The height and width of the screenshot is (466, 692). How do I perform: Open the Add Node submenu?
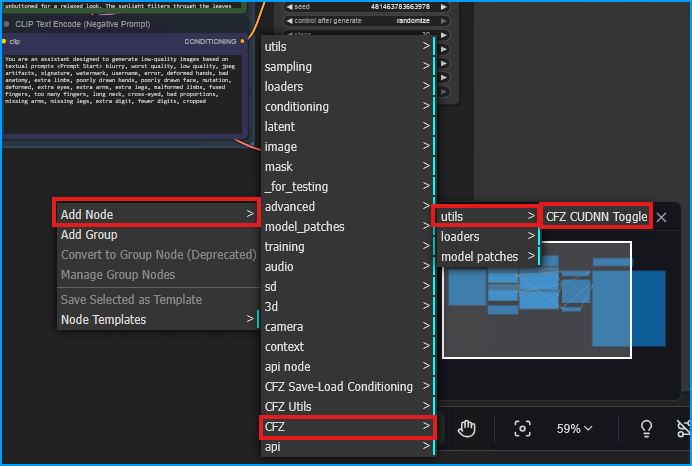click(157, 214)
